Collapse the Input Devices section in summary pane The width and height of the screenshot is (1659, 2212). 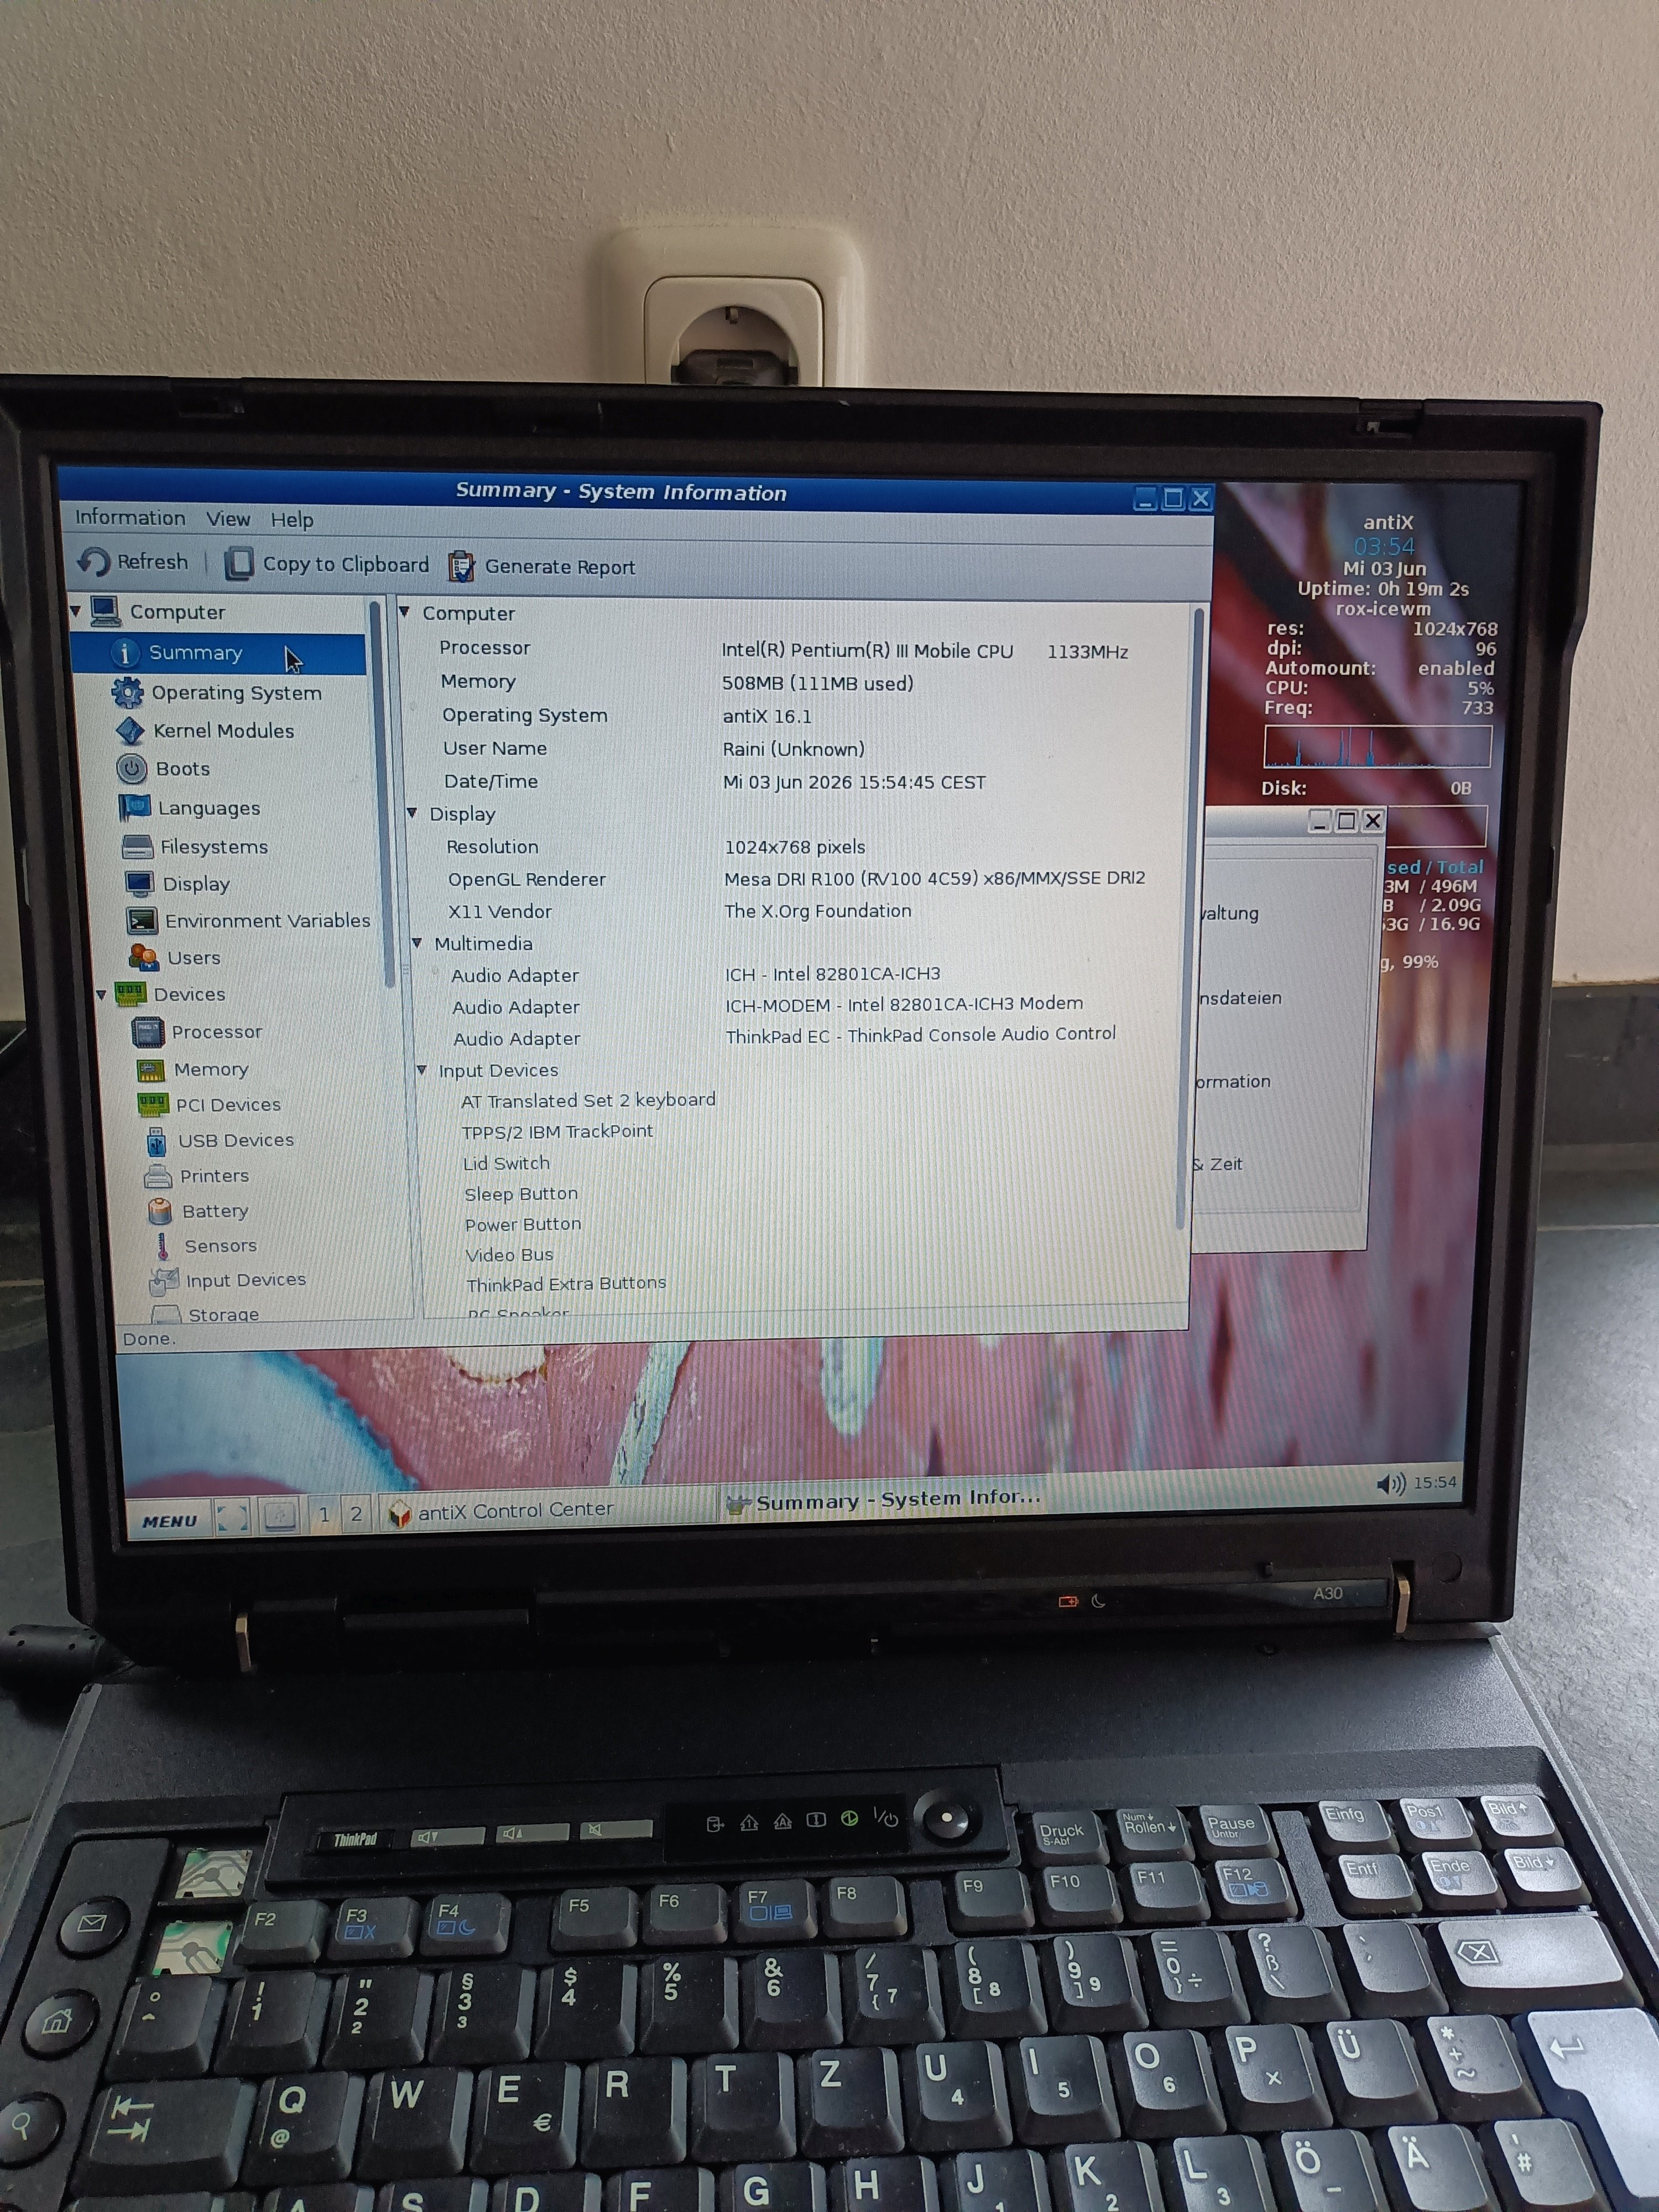click(422, 1070)
